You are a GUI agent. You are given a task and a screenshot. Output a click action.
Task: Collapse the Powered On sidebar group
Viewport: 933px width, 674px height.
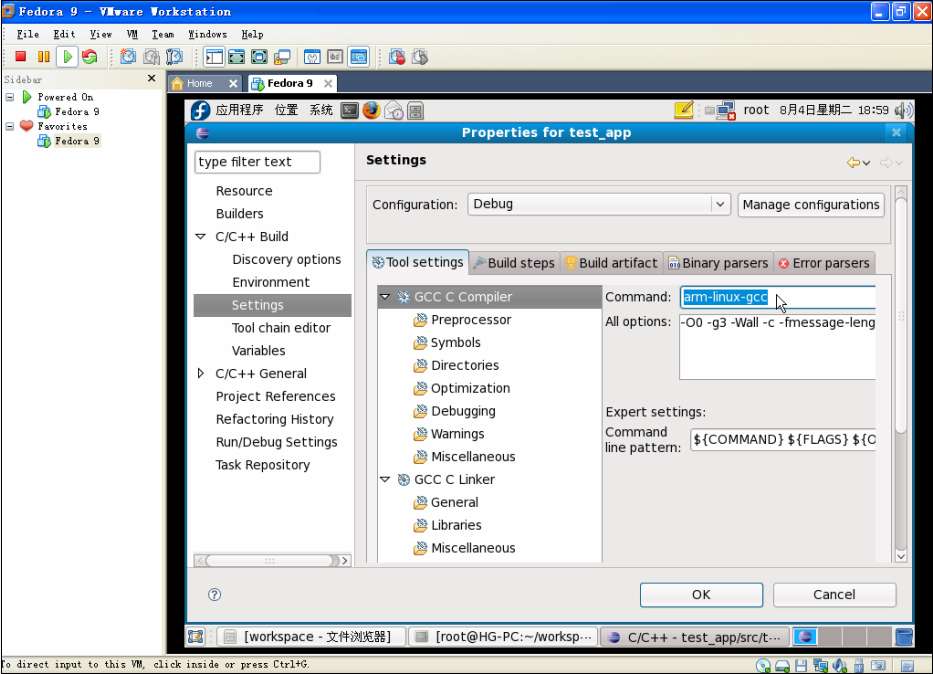point(10,96)
